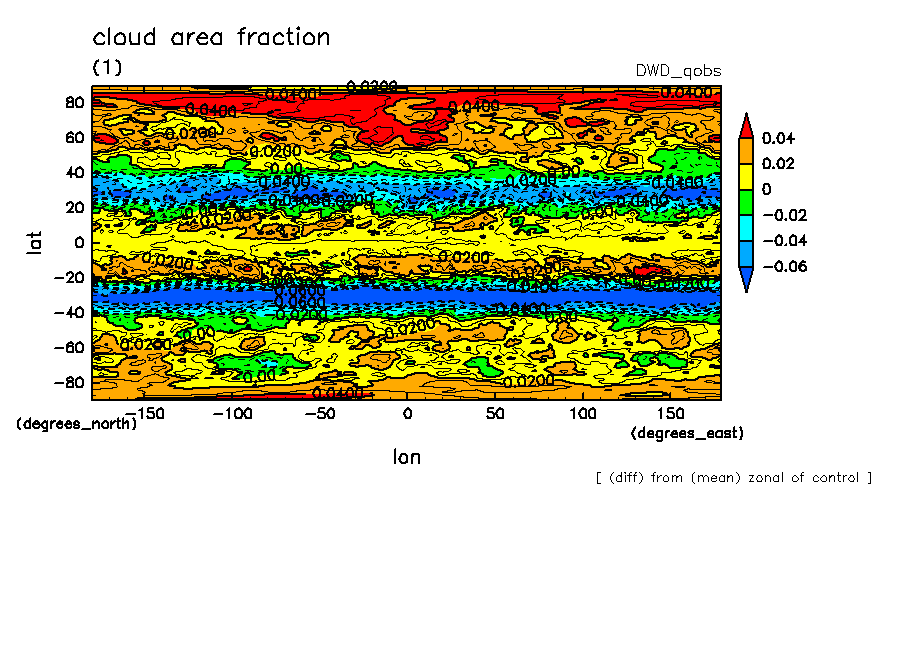This screenshot has height=654, width=904.
Task: Click the -80 latitude tick label
Action: coord(69,383)
